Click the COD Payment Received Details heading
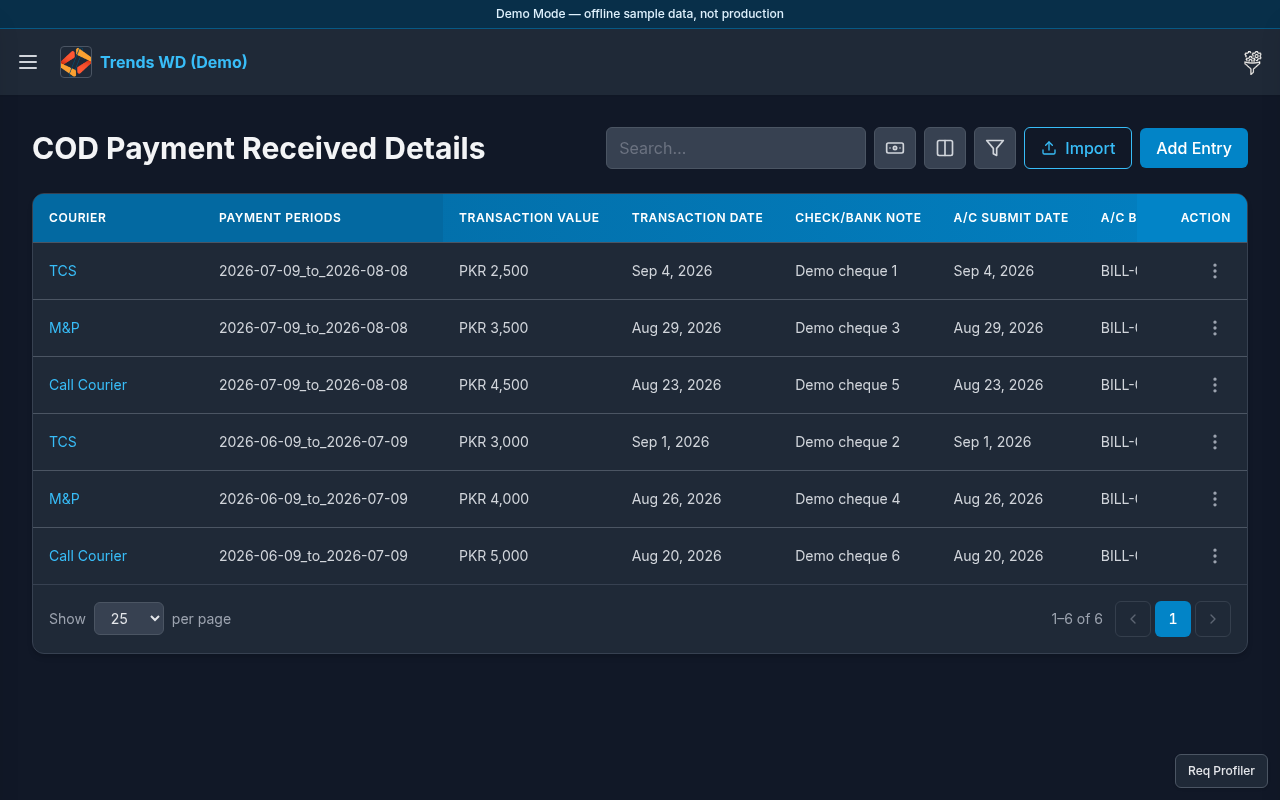 coord(259,148)
